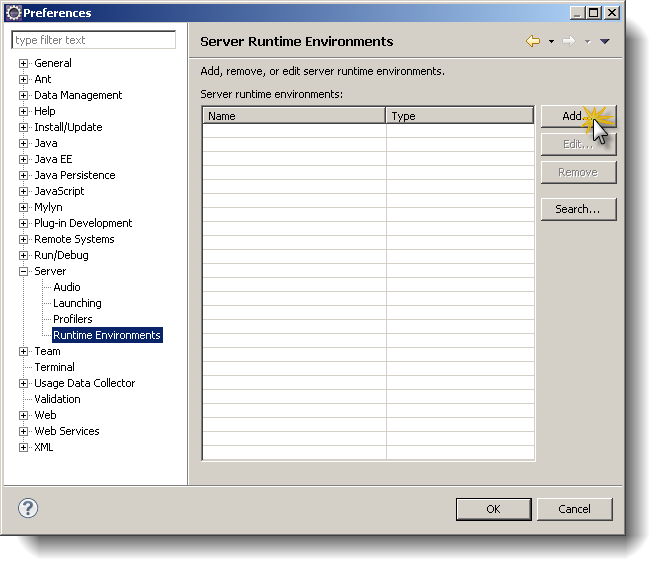Expand the Plug-in Development node

pos(23,223)
